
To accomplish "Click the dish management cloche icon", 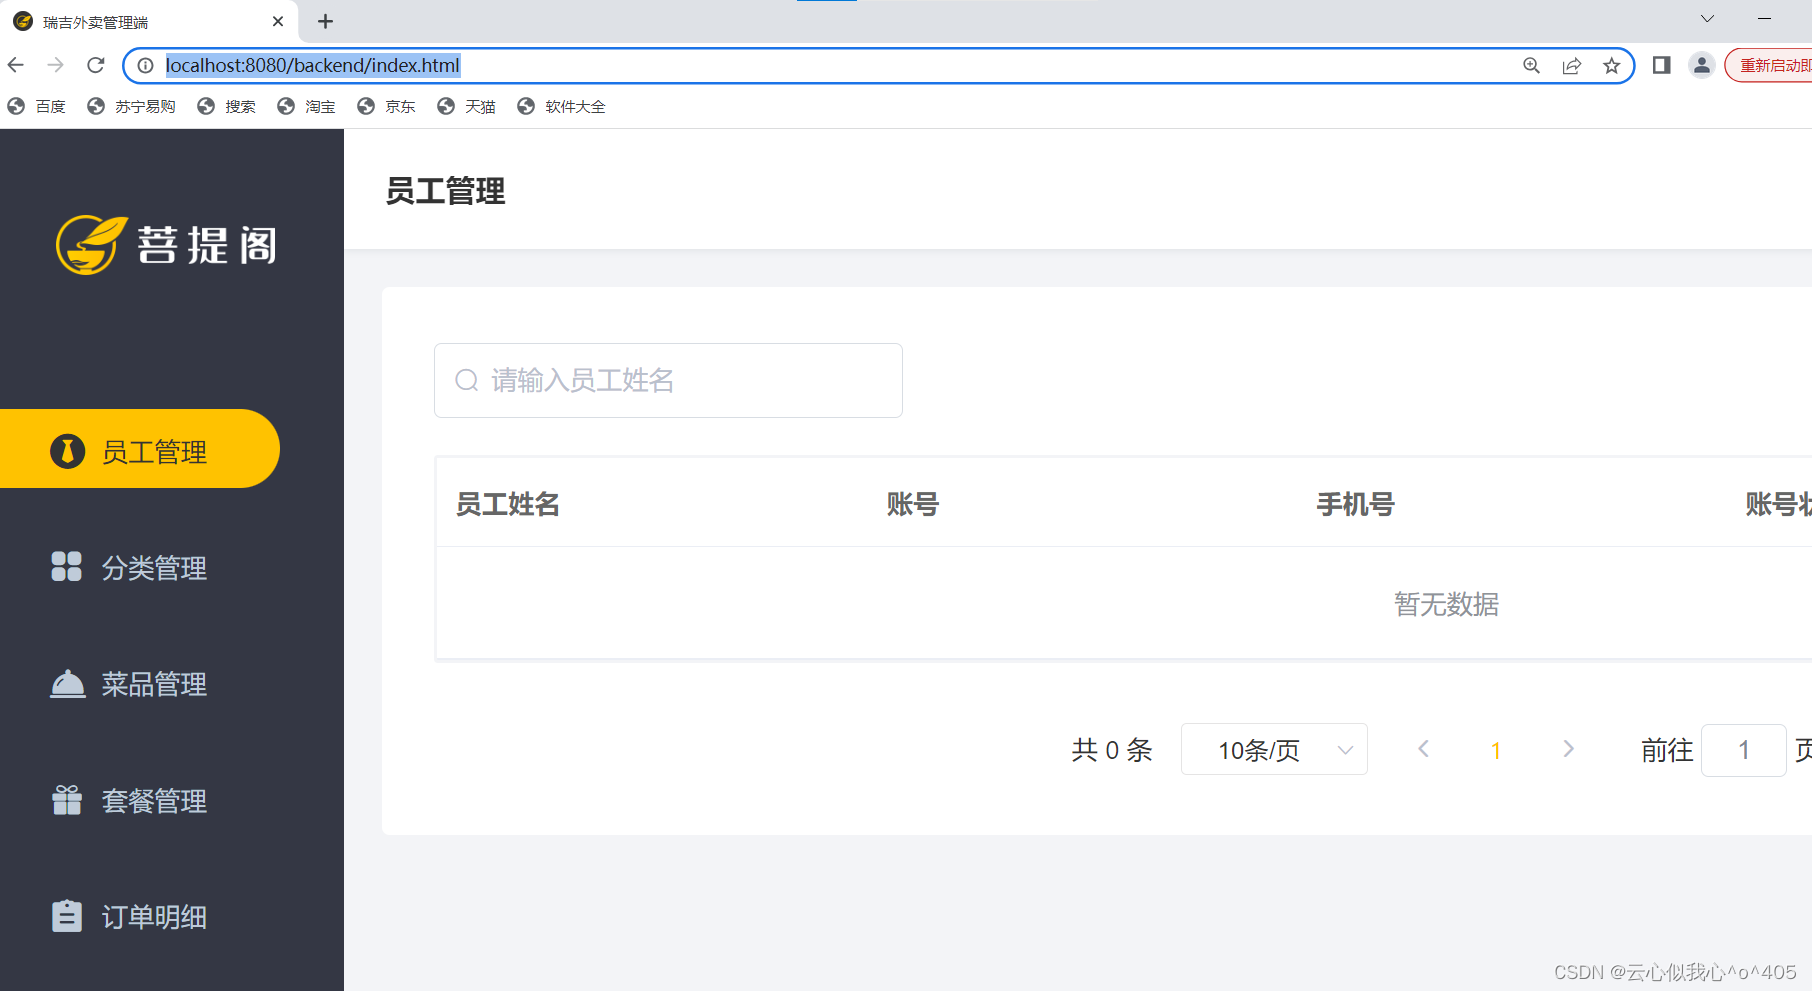I will click(67, 684).
